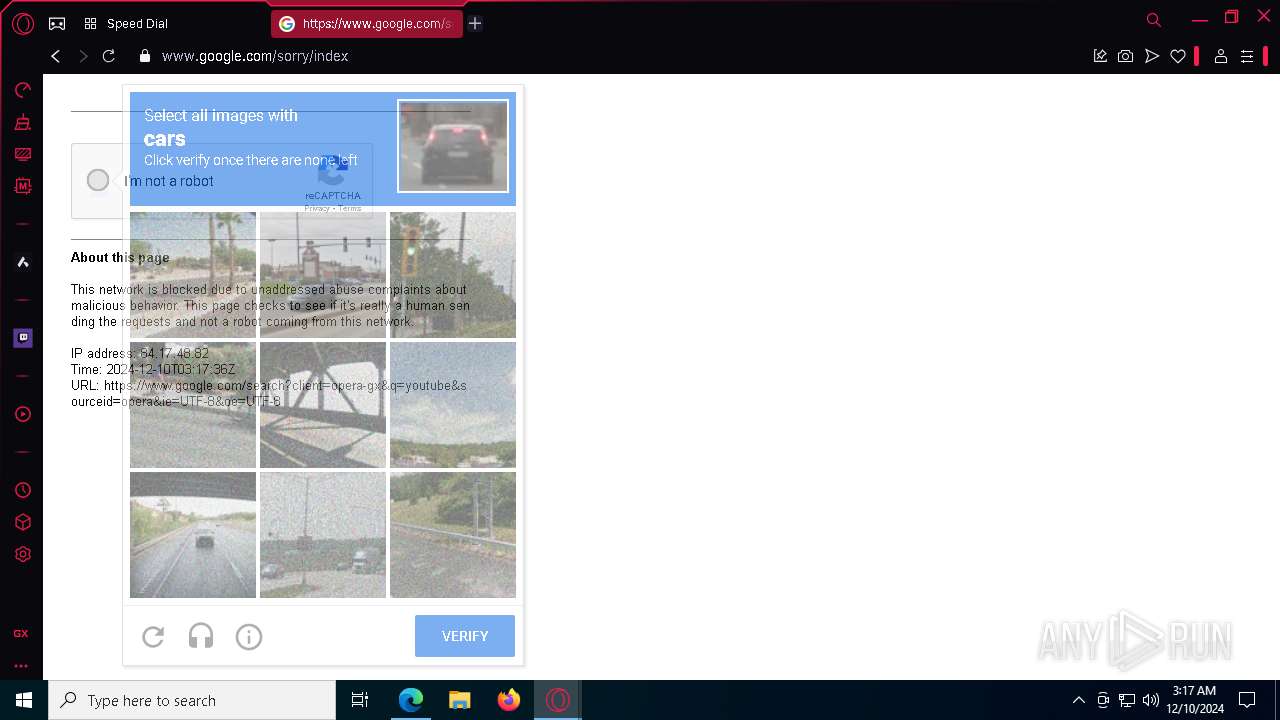1280x720 pixels.
Task: Select captcha tile with palm tree street
Action: (193, 275)
